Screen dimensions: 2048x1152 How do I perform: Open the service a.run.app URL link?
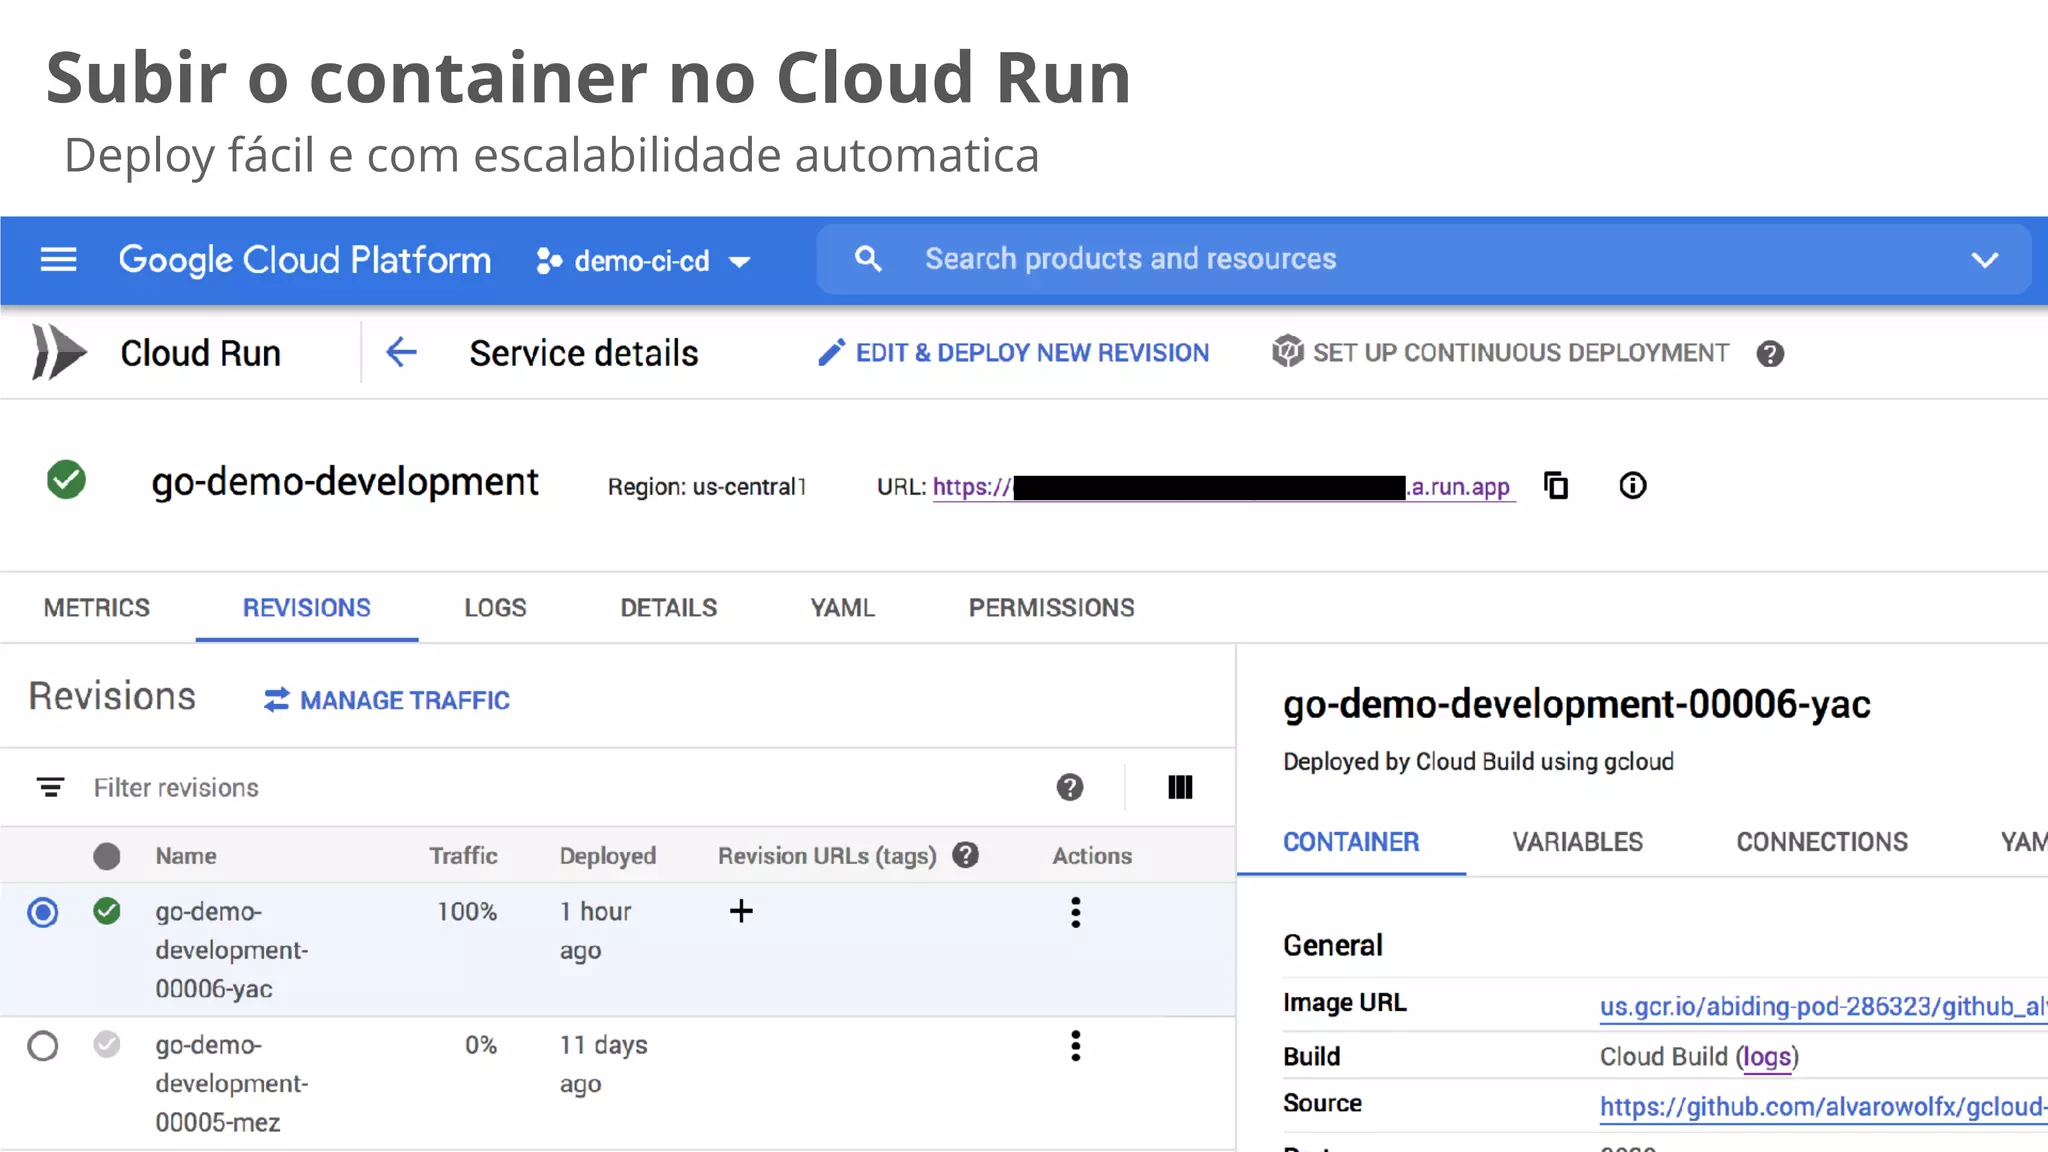(1224, 487)
